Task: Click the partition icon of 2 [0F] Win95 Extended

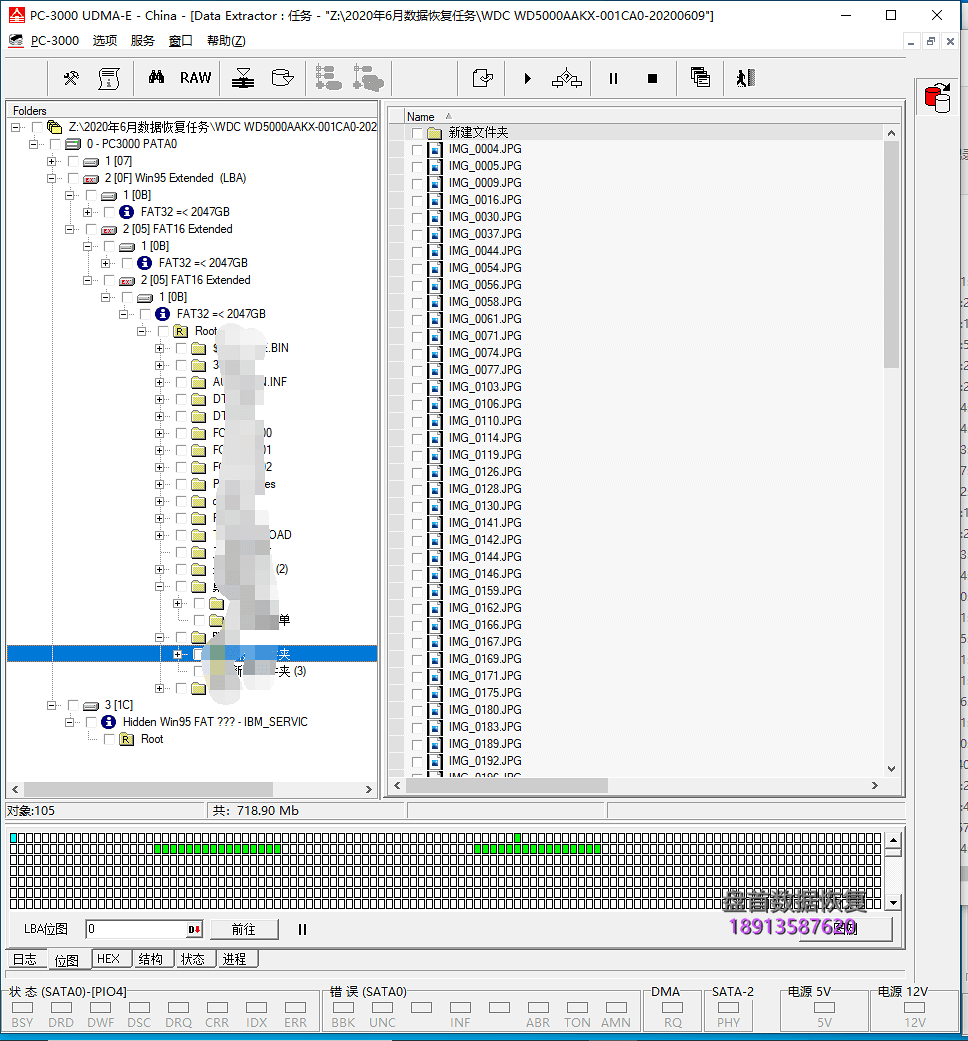Action: (x=91, y=179)
